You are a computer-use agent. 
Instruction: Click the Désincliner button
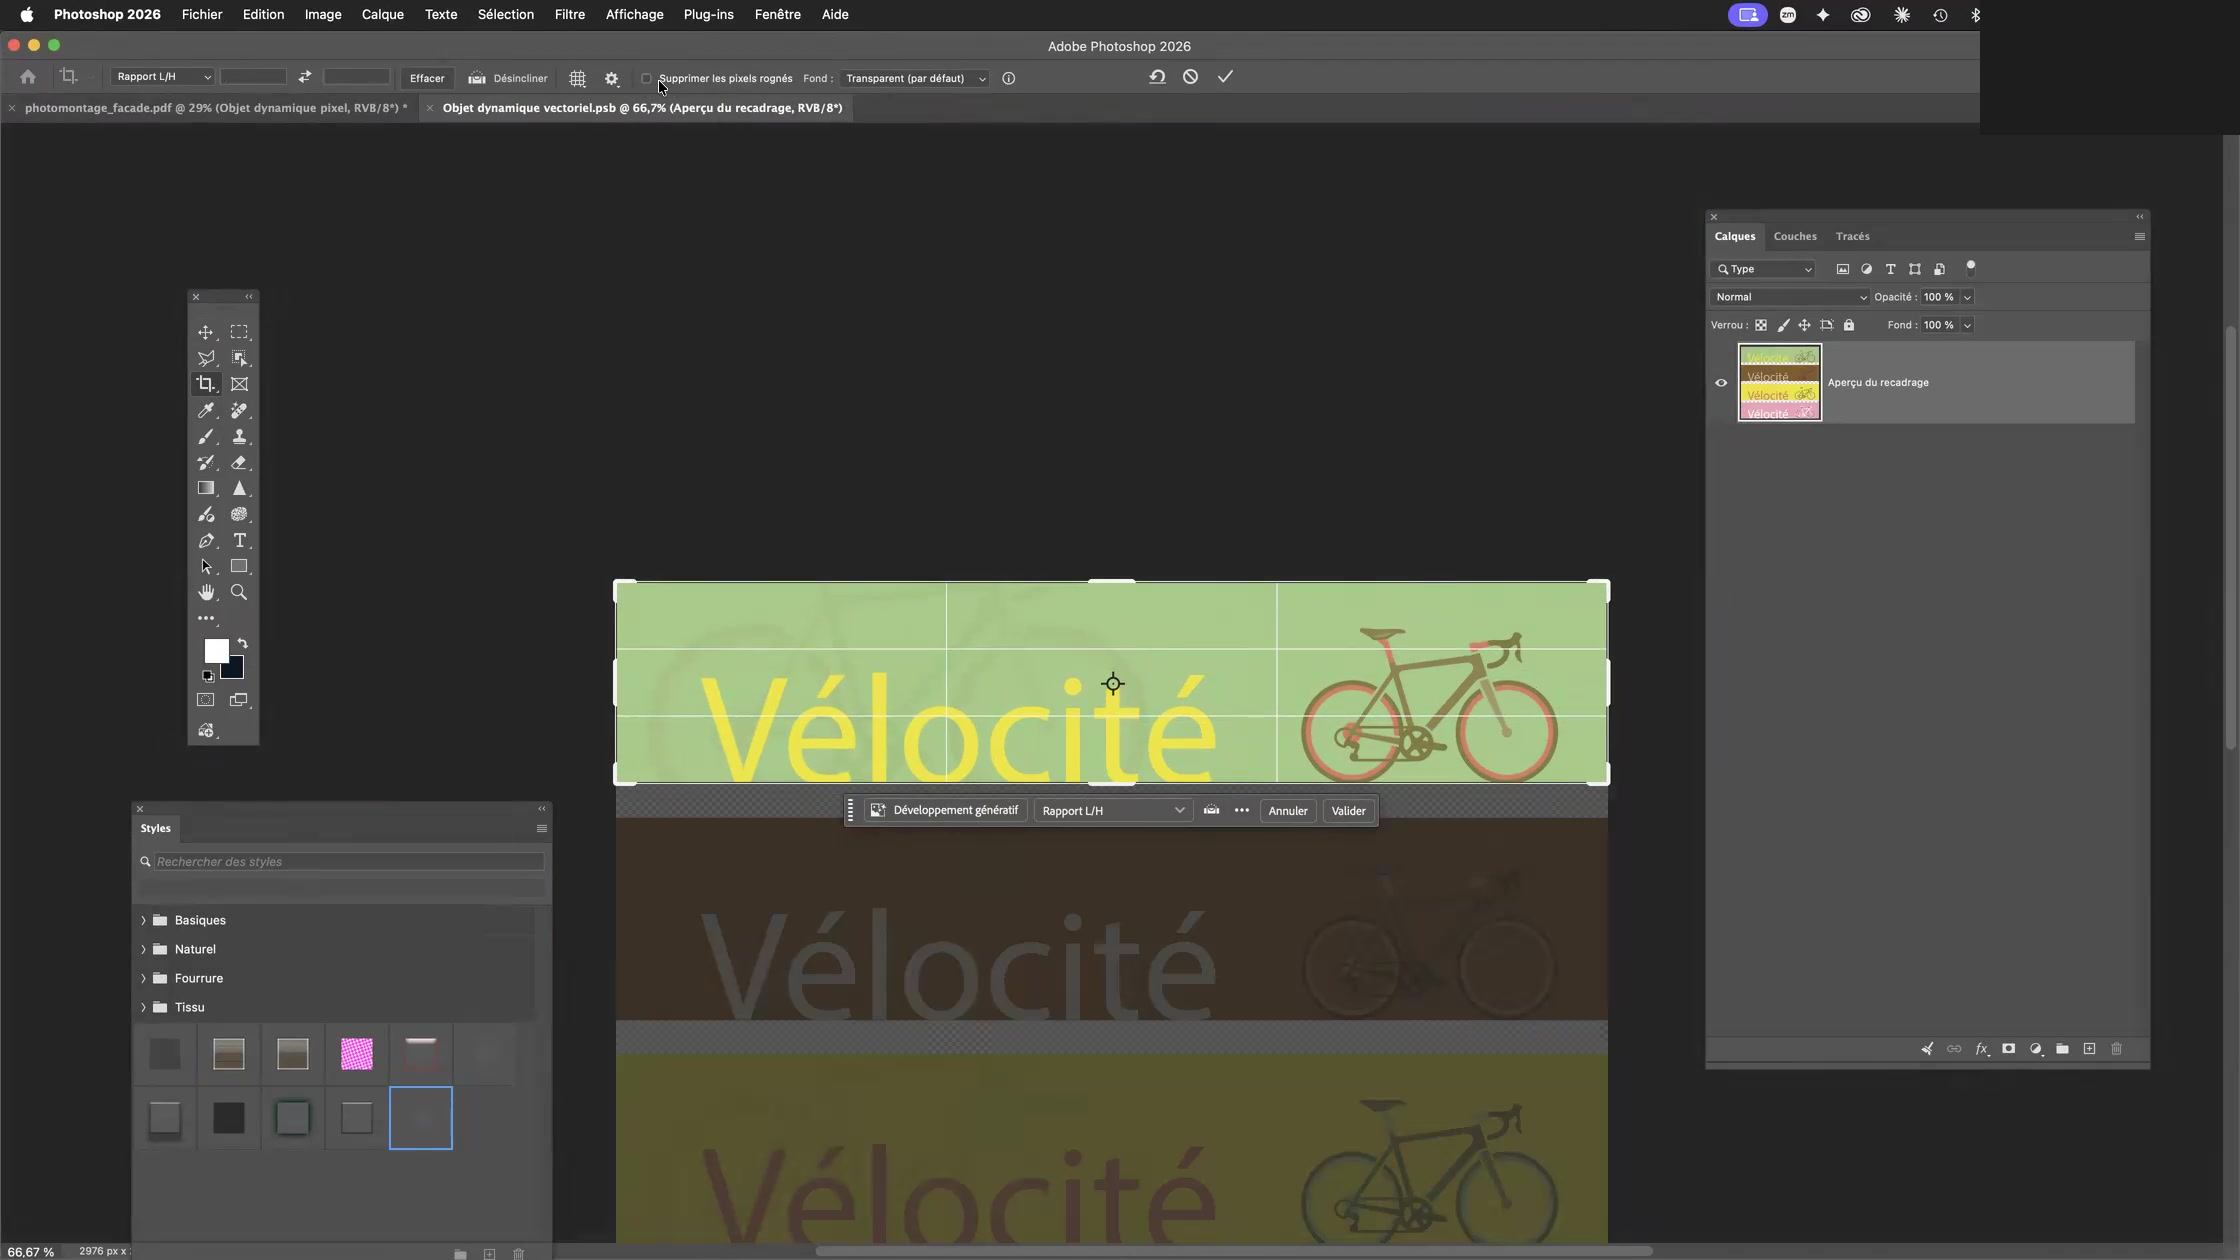(508, 78)
